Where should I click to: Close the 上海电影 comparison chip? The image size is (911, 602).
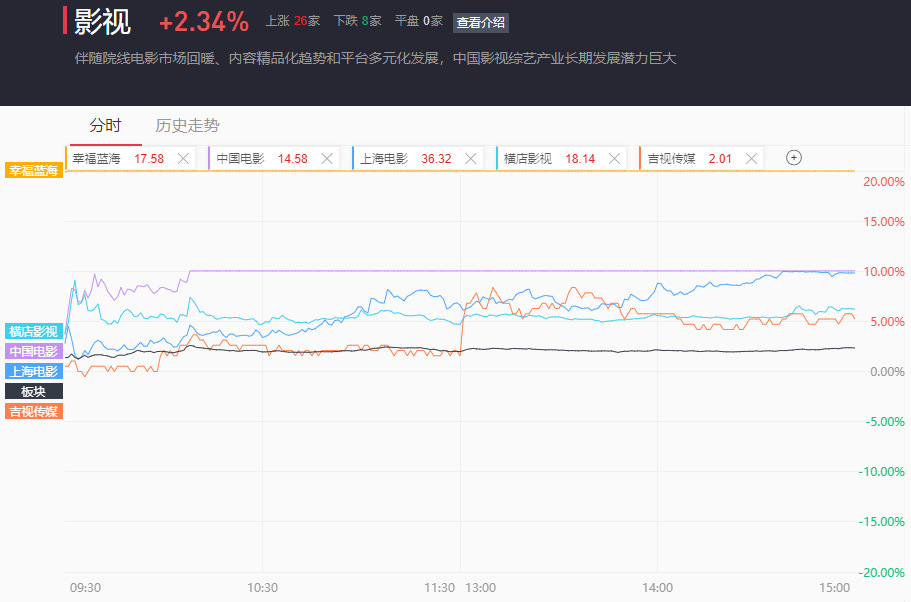tap(471, 158)
